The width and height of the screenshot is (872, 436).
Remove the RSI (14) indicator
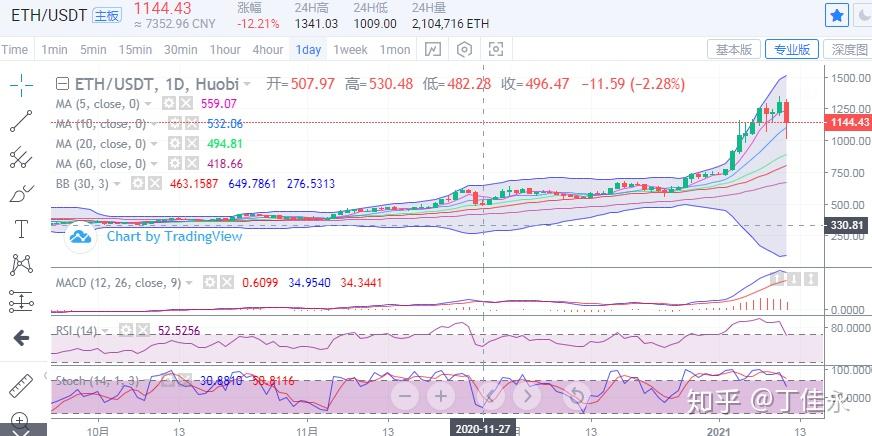click(x=144, y=331)
